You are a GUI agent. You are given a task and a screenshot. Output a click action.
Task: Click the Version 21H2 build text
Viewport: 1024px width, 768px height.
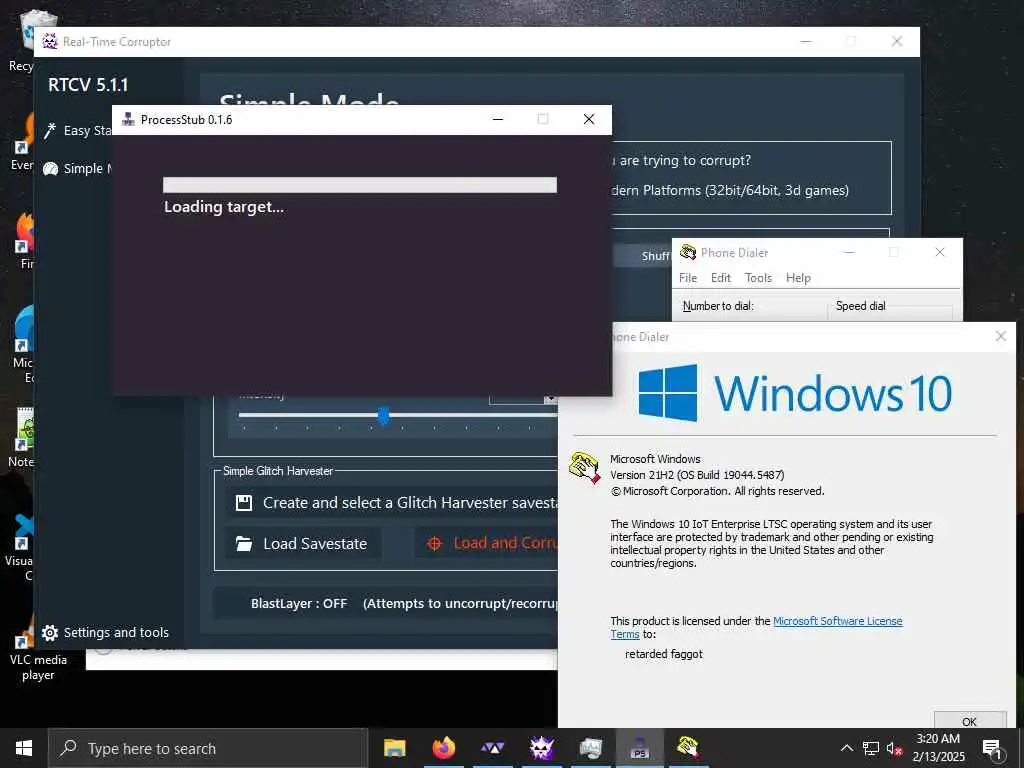(697, 475)
